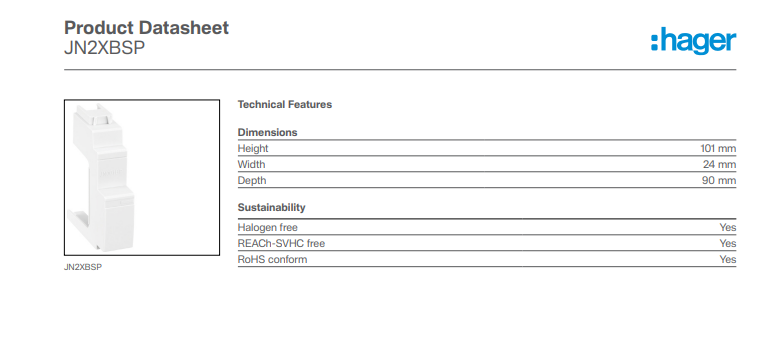766x360 pixels.
Task: Click the Yes value for REACh-SVHC free
Action: 727,244
